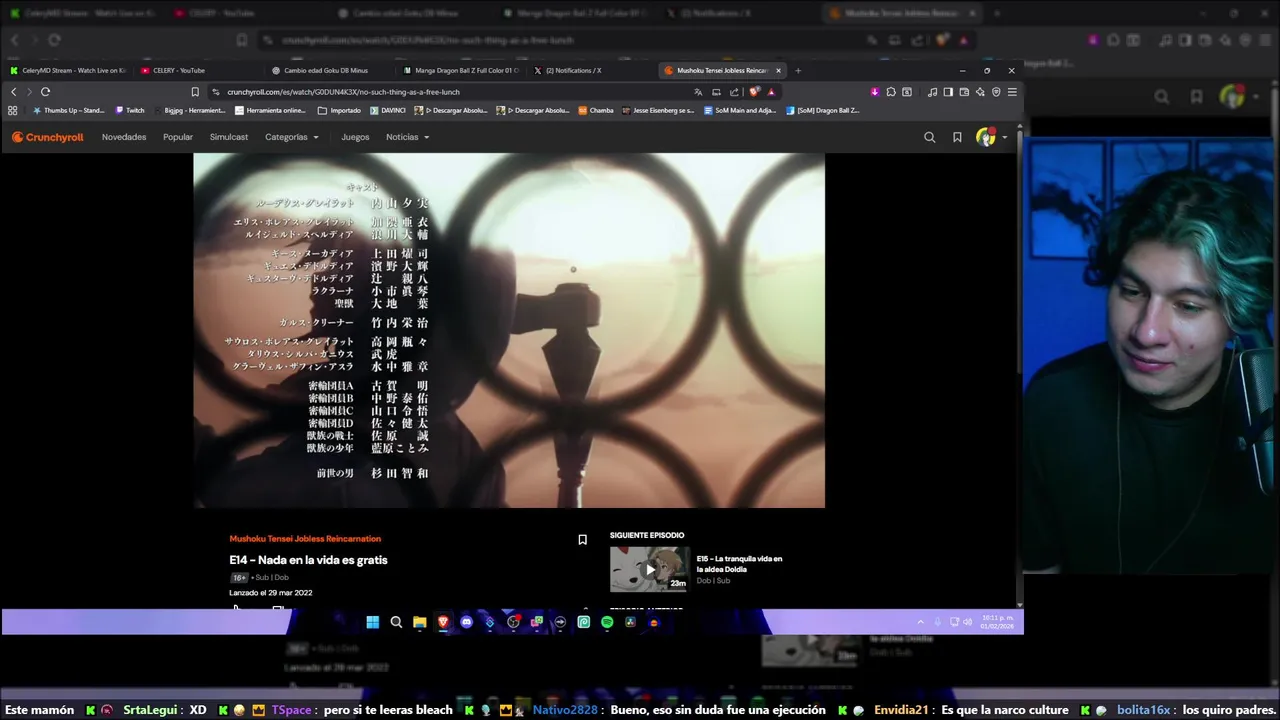Open the Mushoku Tensei Jobless Reincarnation series link
The width and height of the screenshot is (1280, 720).
[305, 539]
